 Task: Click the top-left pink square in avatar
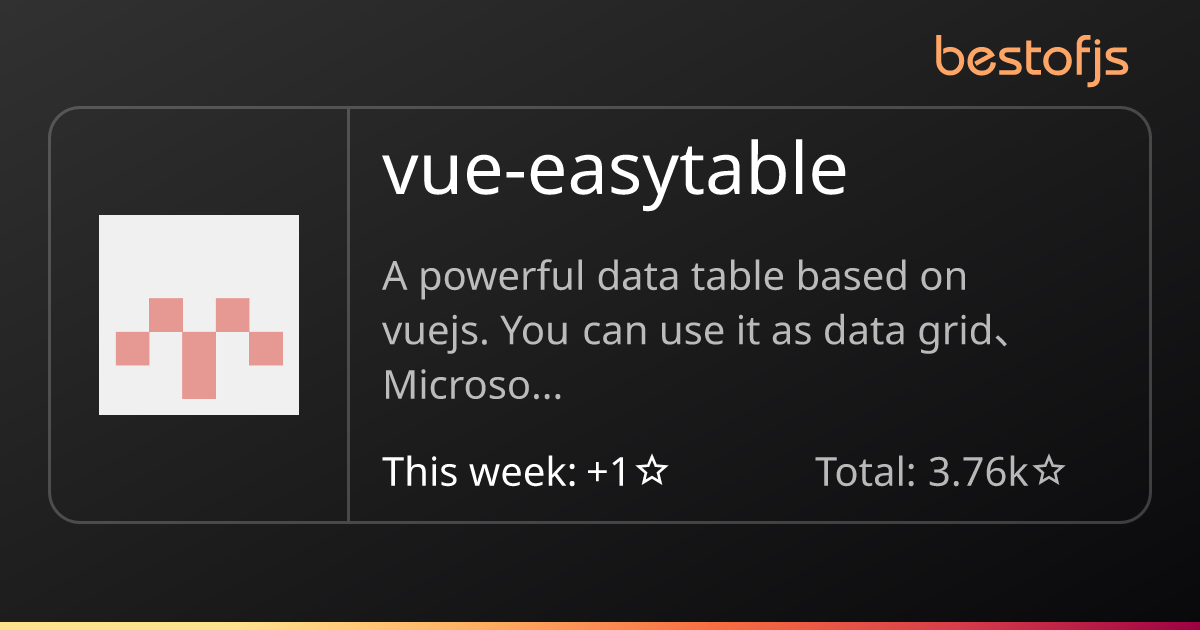166,315
